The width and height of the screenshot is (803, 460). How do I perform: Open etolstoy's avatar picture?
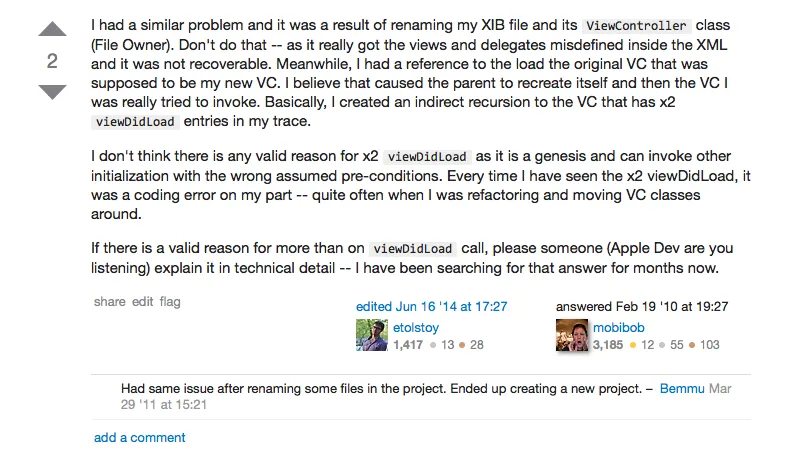click(x=371, y=336)
